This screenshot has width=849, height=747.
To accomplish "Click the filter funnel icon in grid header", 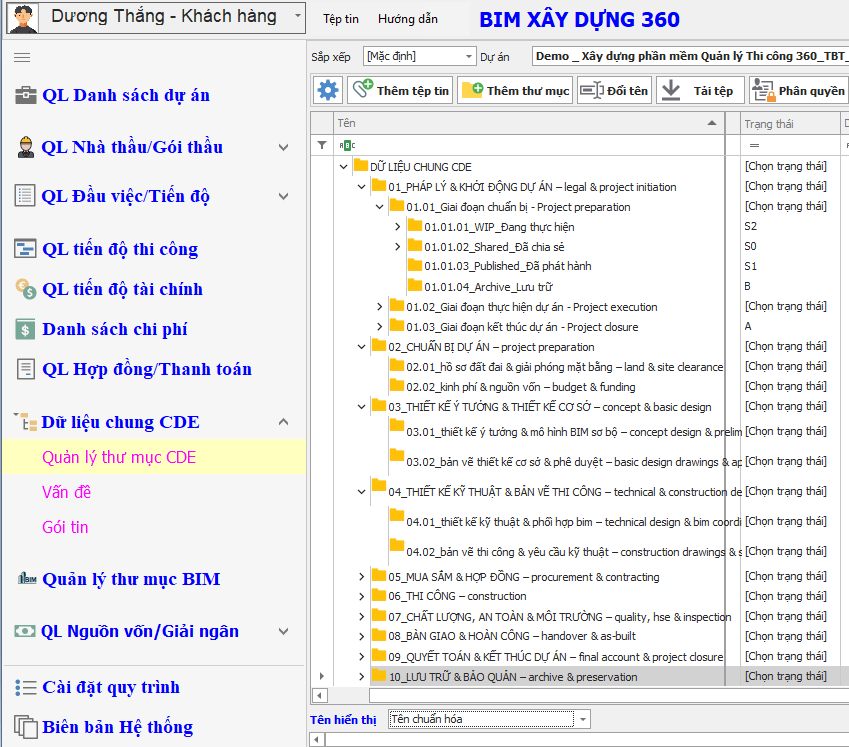I will click(321, 145).
